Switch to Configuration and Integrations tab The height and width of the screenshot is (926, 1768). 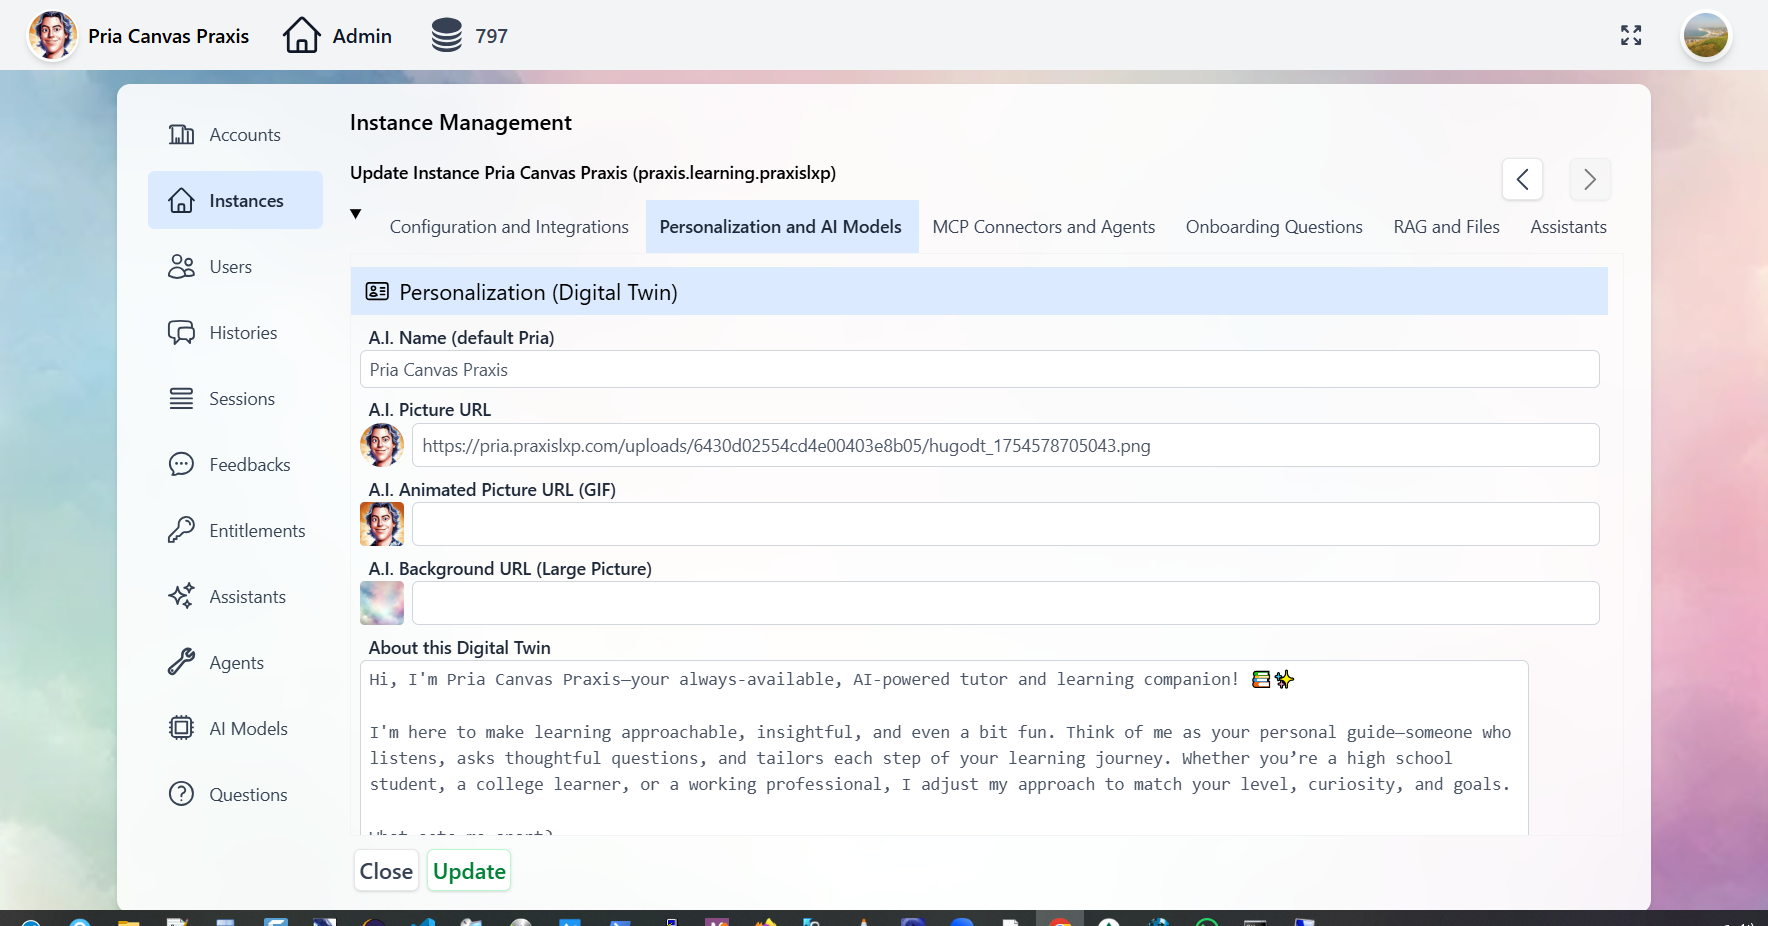(x=509, y=227)
